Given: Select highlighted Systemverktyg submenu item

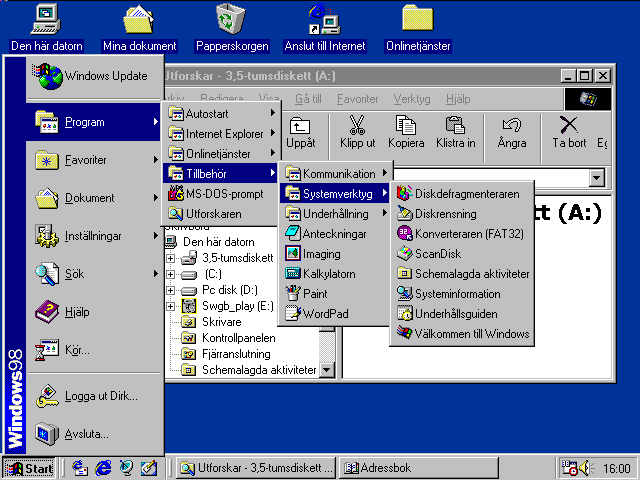Looking at the screenshot, I should (x=335, y=193).
